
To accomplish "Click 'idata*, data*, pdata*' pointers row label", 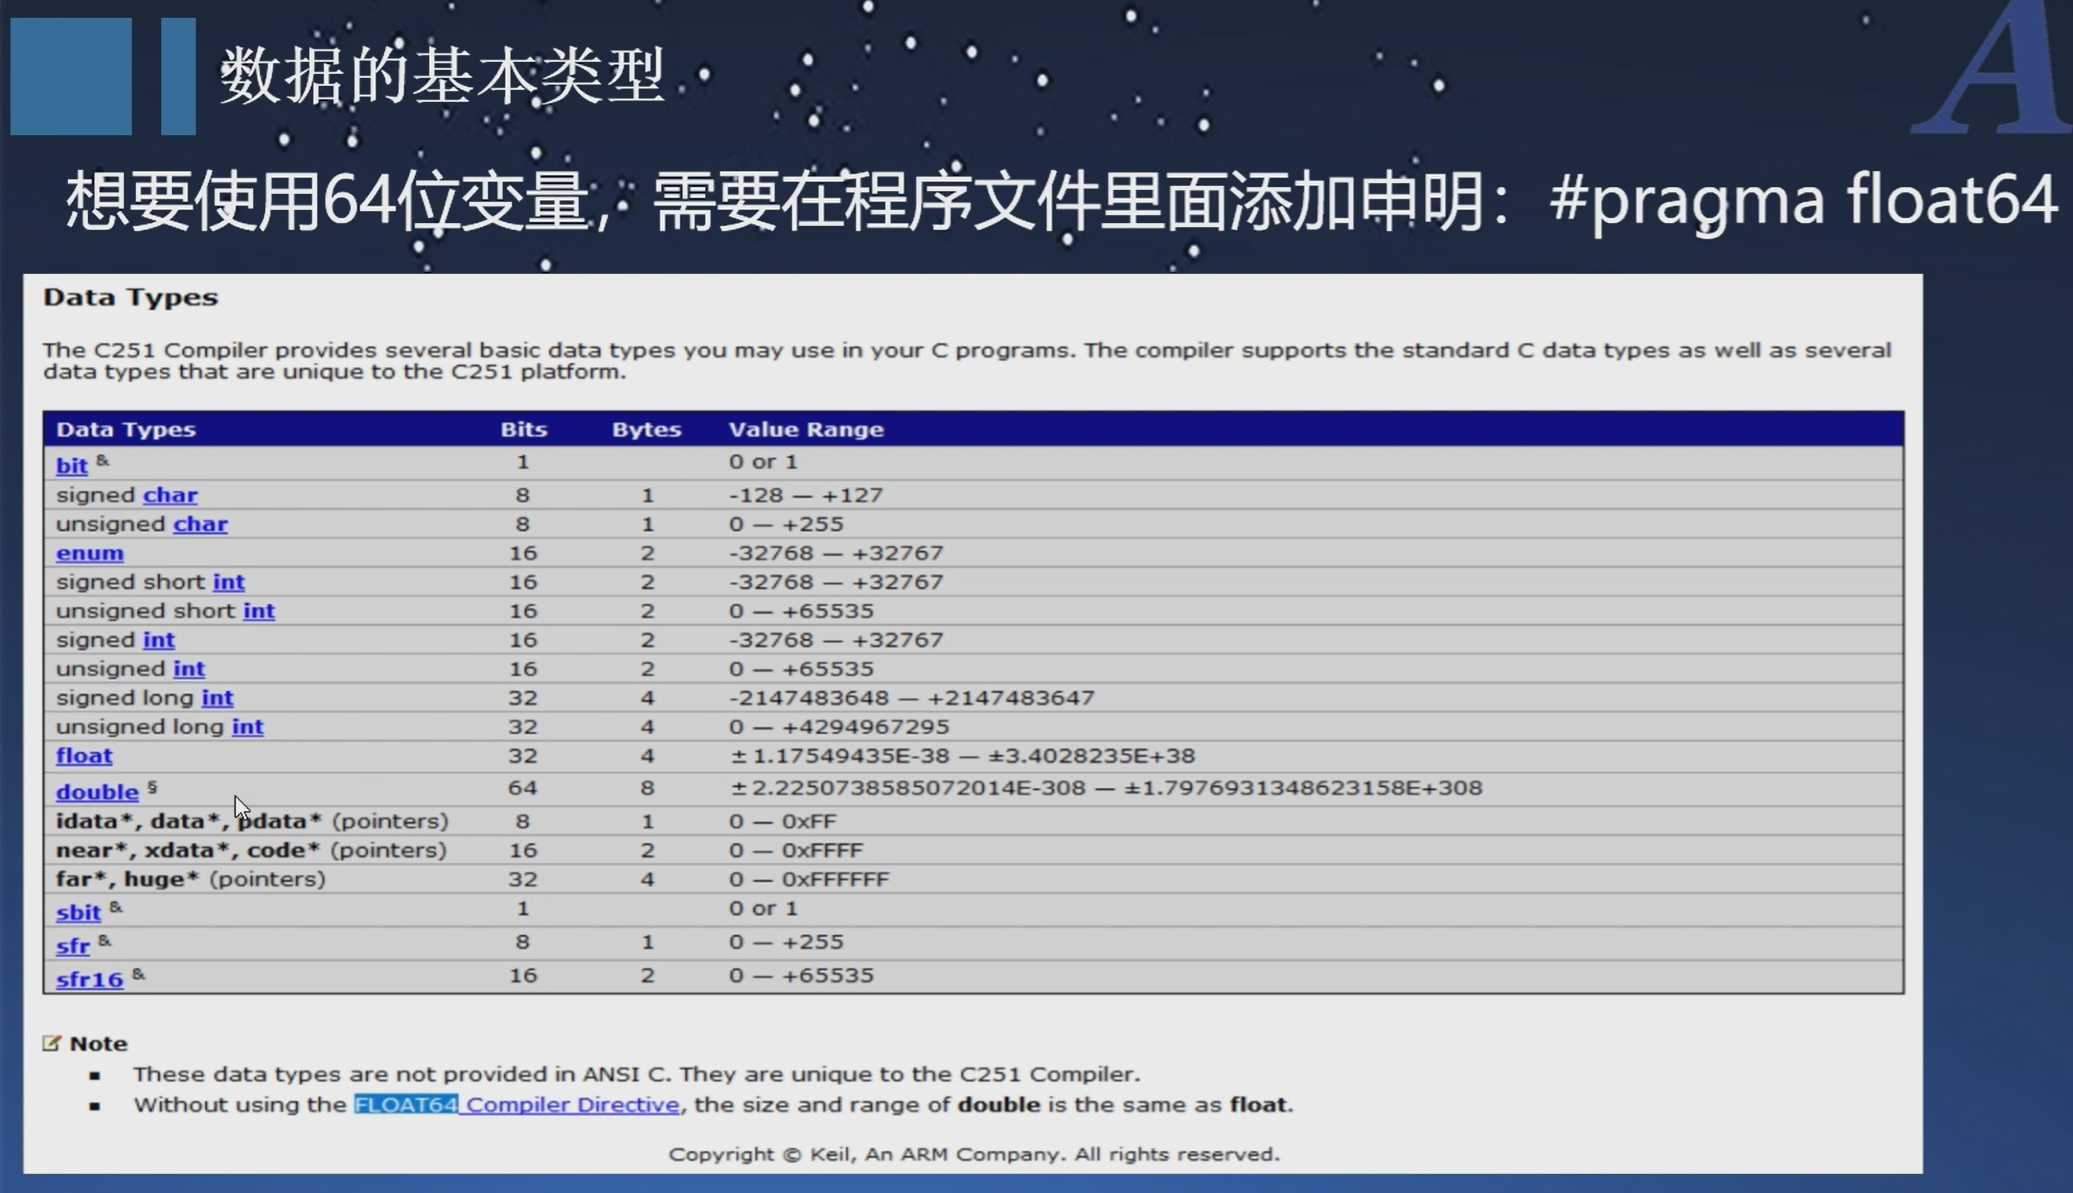I will pyautogui.click(x=252, y=821).
